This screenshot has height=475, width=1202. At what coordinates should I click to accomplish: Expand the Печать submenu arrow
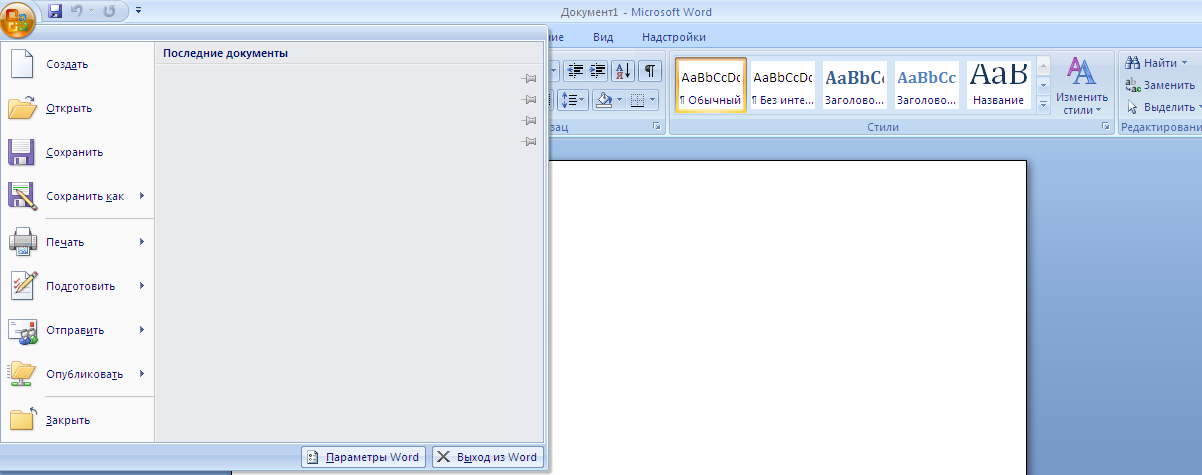143,242
